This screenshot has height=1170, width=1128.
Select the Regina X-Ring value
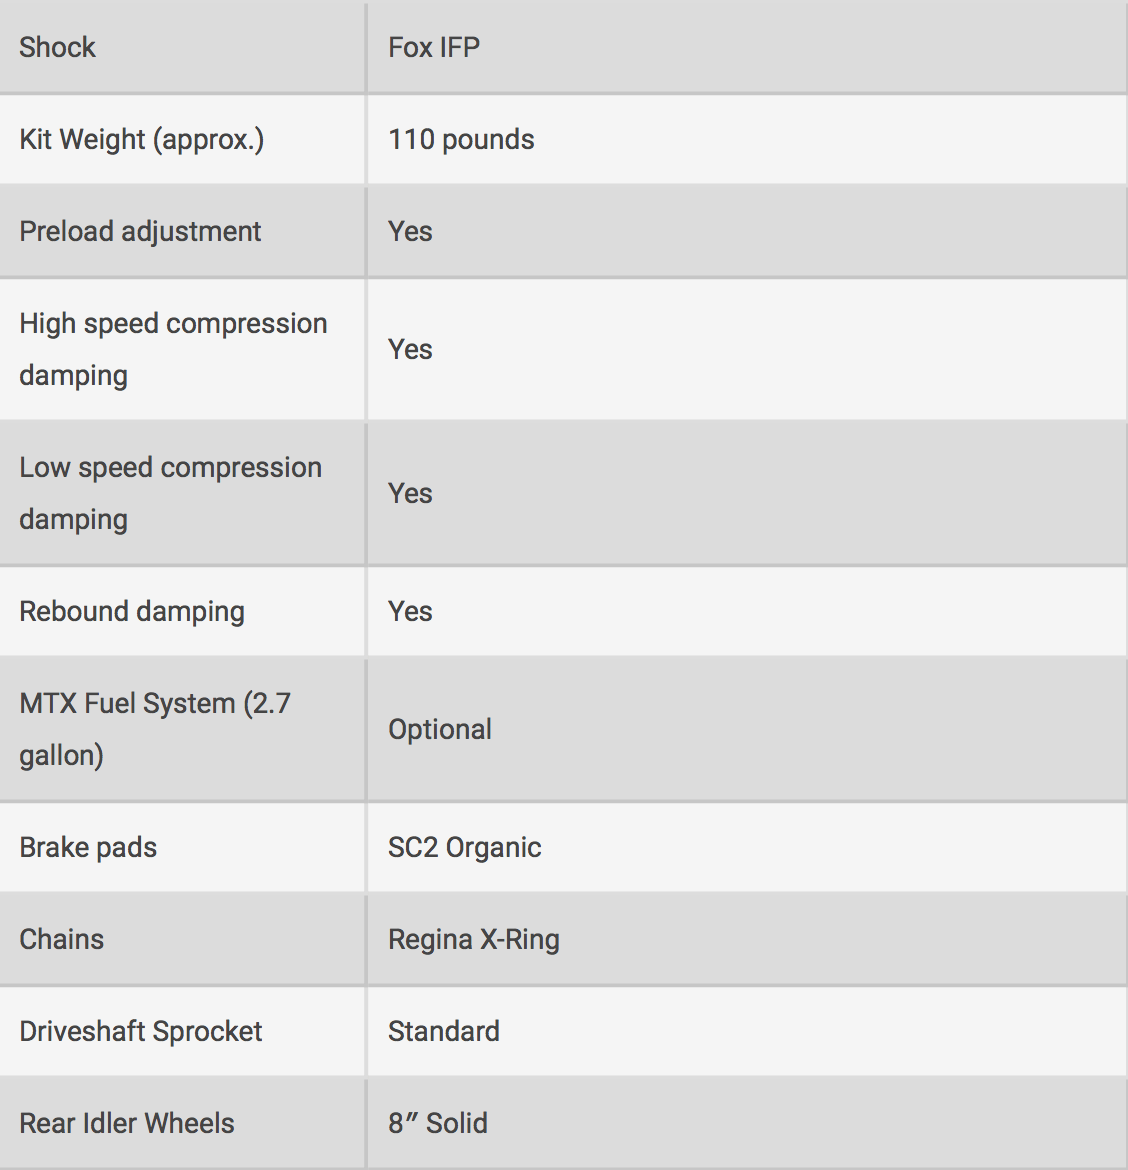[474, 939]
